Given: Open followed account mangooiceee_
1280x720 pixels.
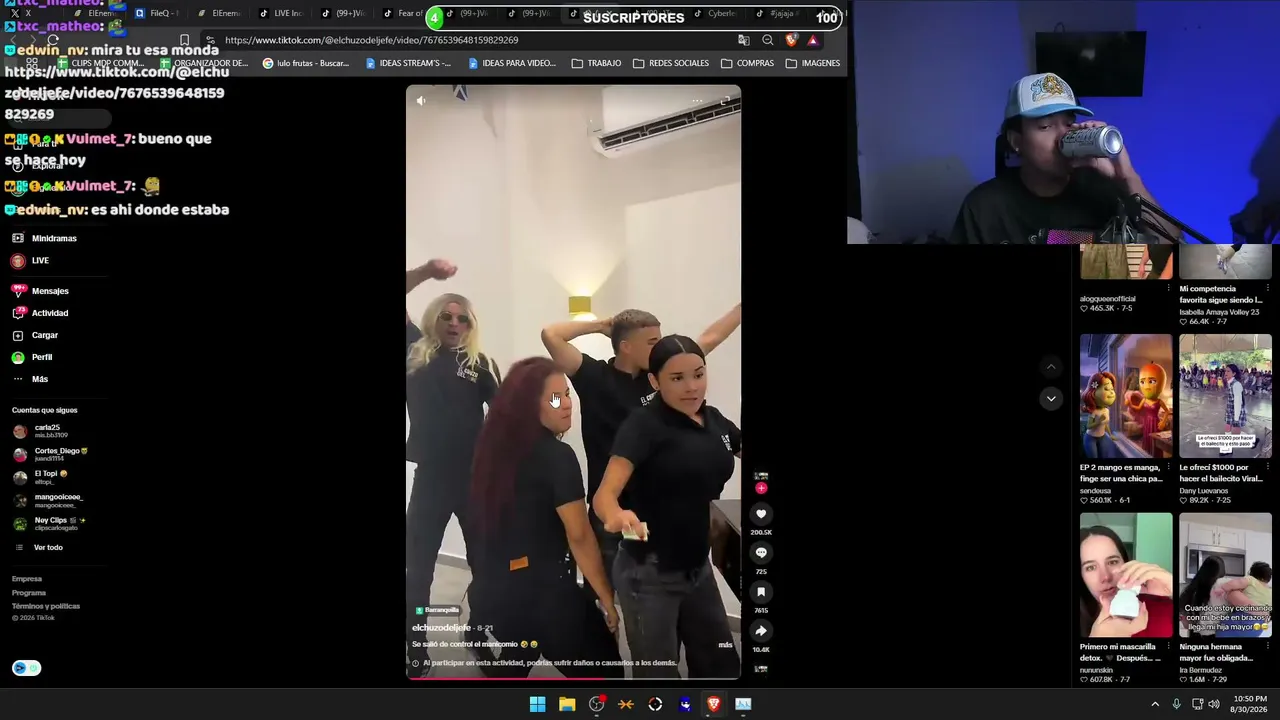Looking at the screenshot, I should tap(47, 500).
